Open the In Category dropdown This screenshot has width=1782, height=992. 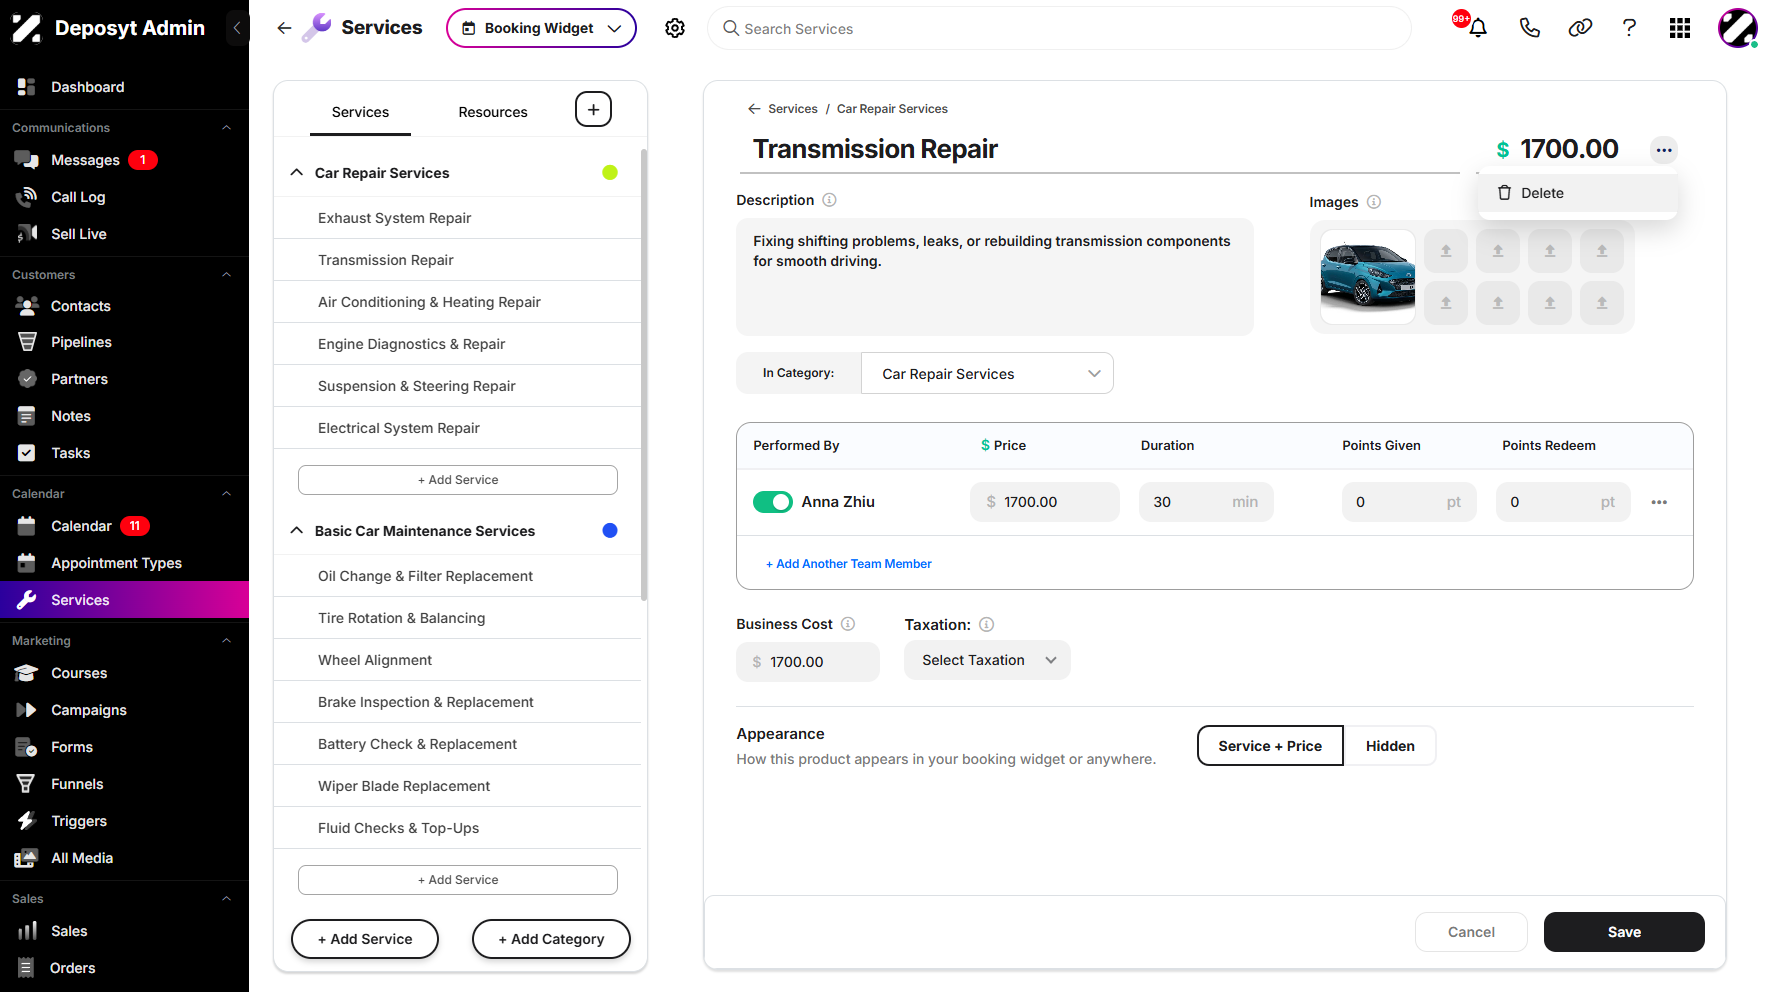(987, 374)
